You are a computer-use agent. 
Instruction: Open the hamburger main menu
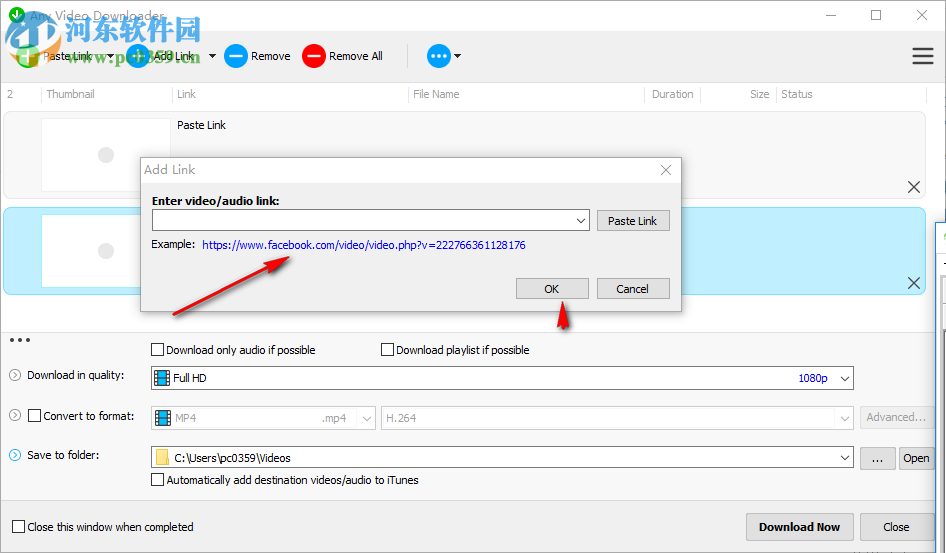click(x=922, y=56)
